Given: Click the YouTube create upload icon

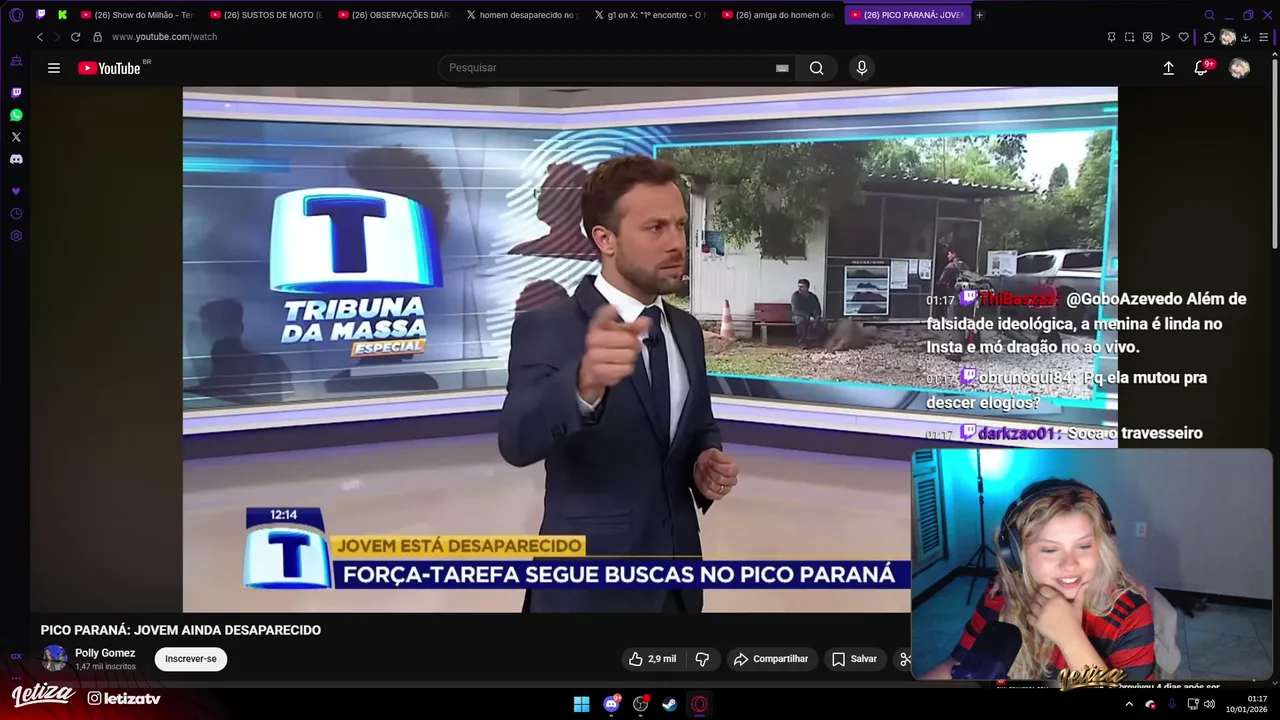Looking at the screenshot, I should (1168, 68).
